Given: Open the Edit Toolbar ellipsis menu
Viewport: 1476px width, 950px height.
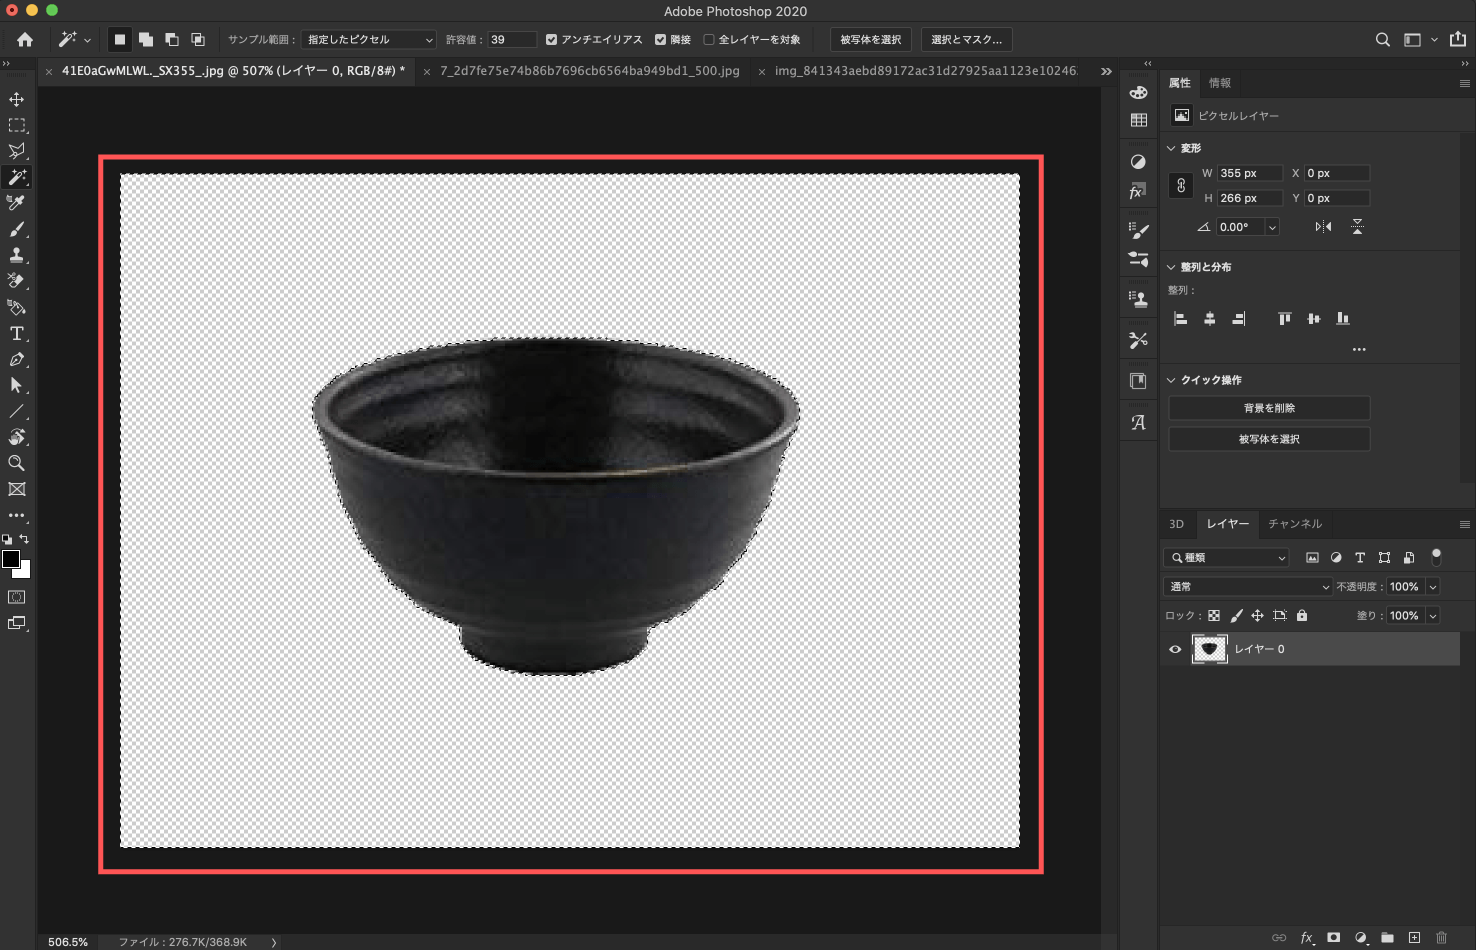Looking at the screenshot, I should pyautogui.click(x=17, y=515).
